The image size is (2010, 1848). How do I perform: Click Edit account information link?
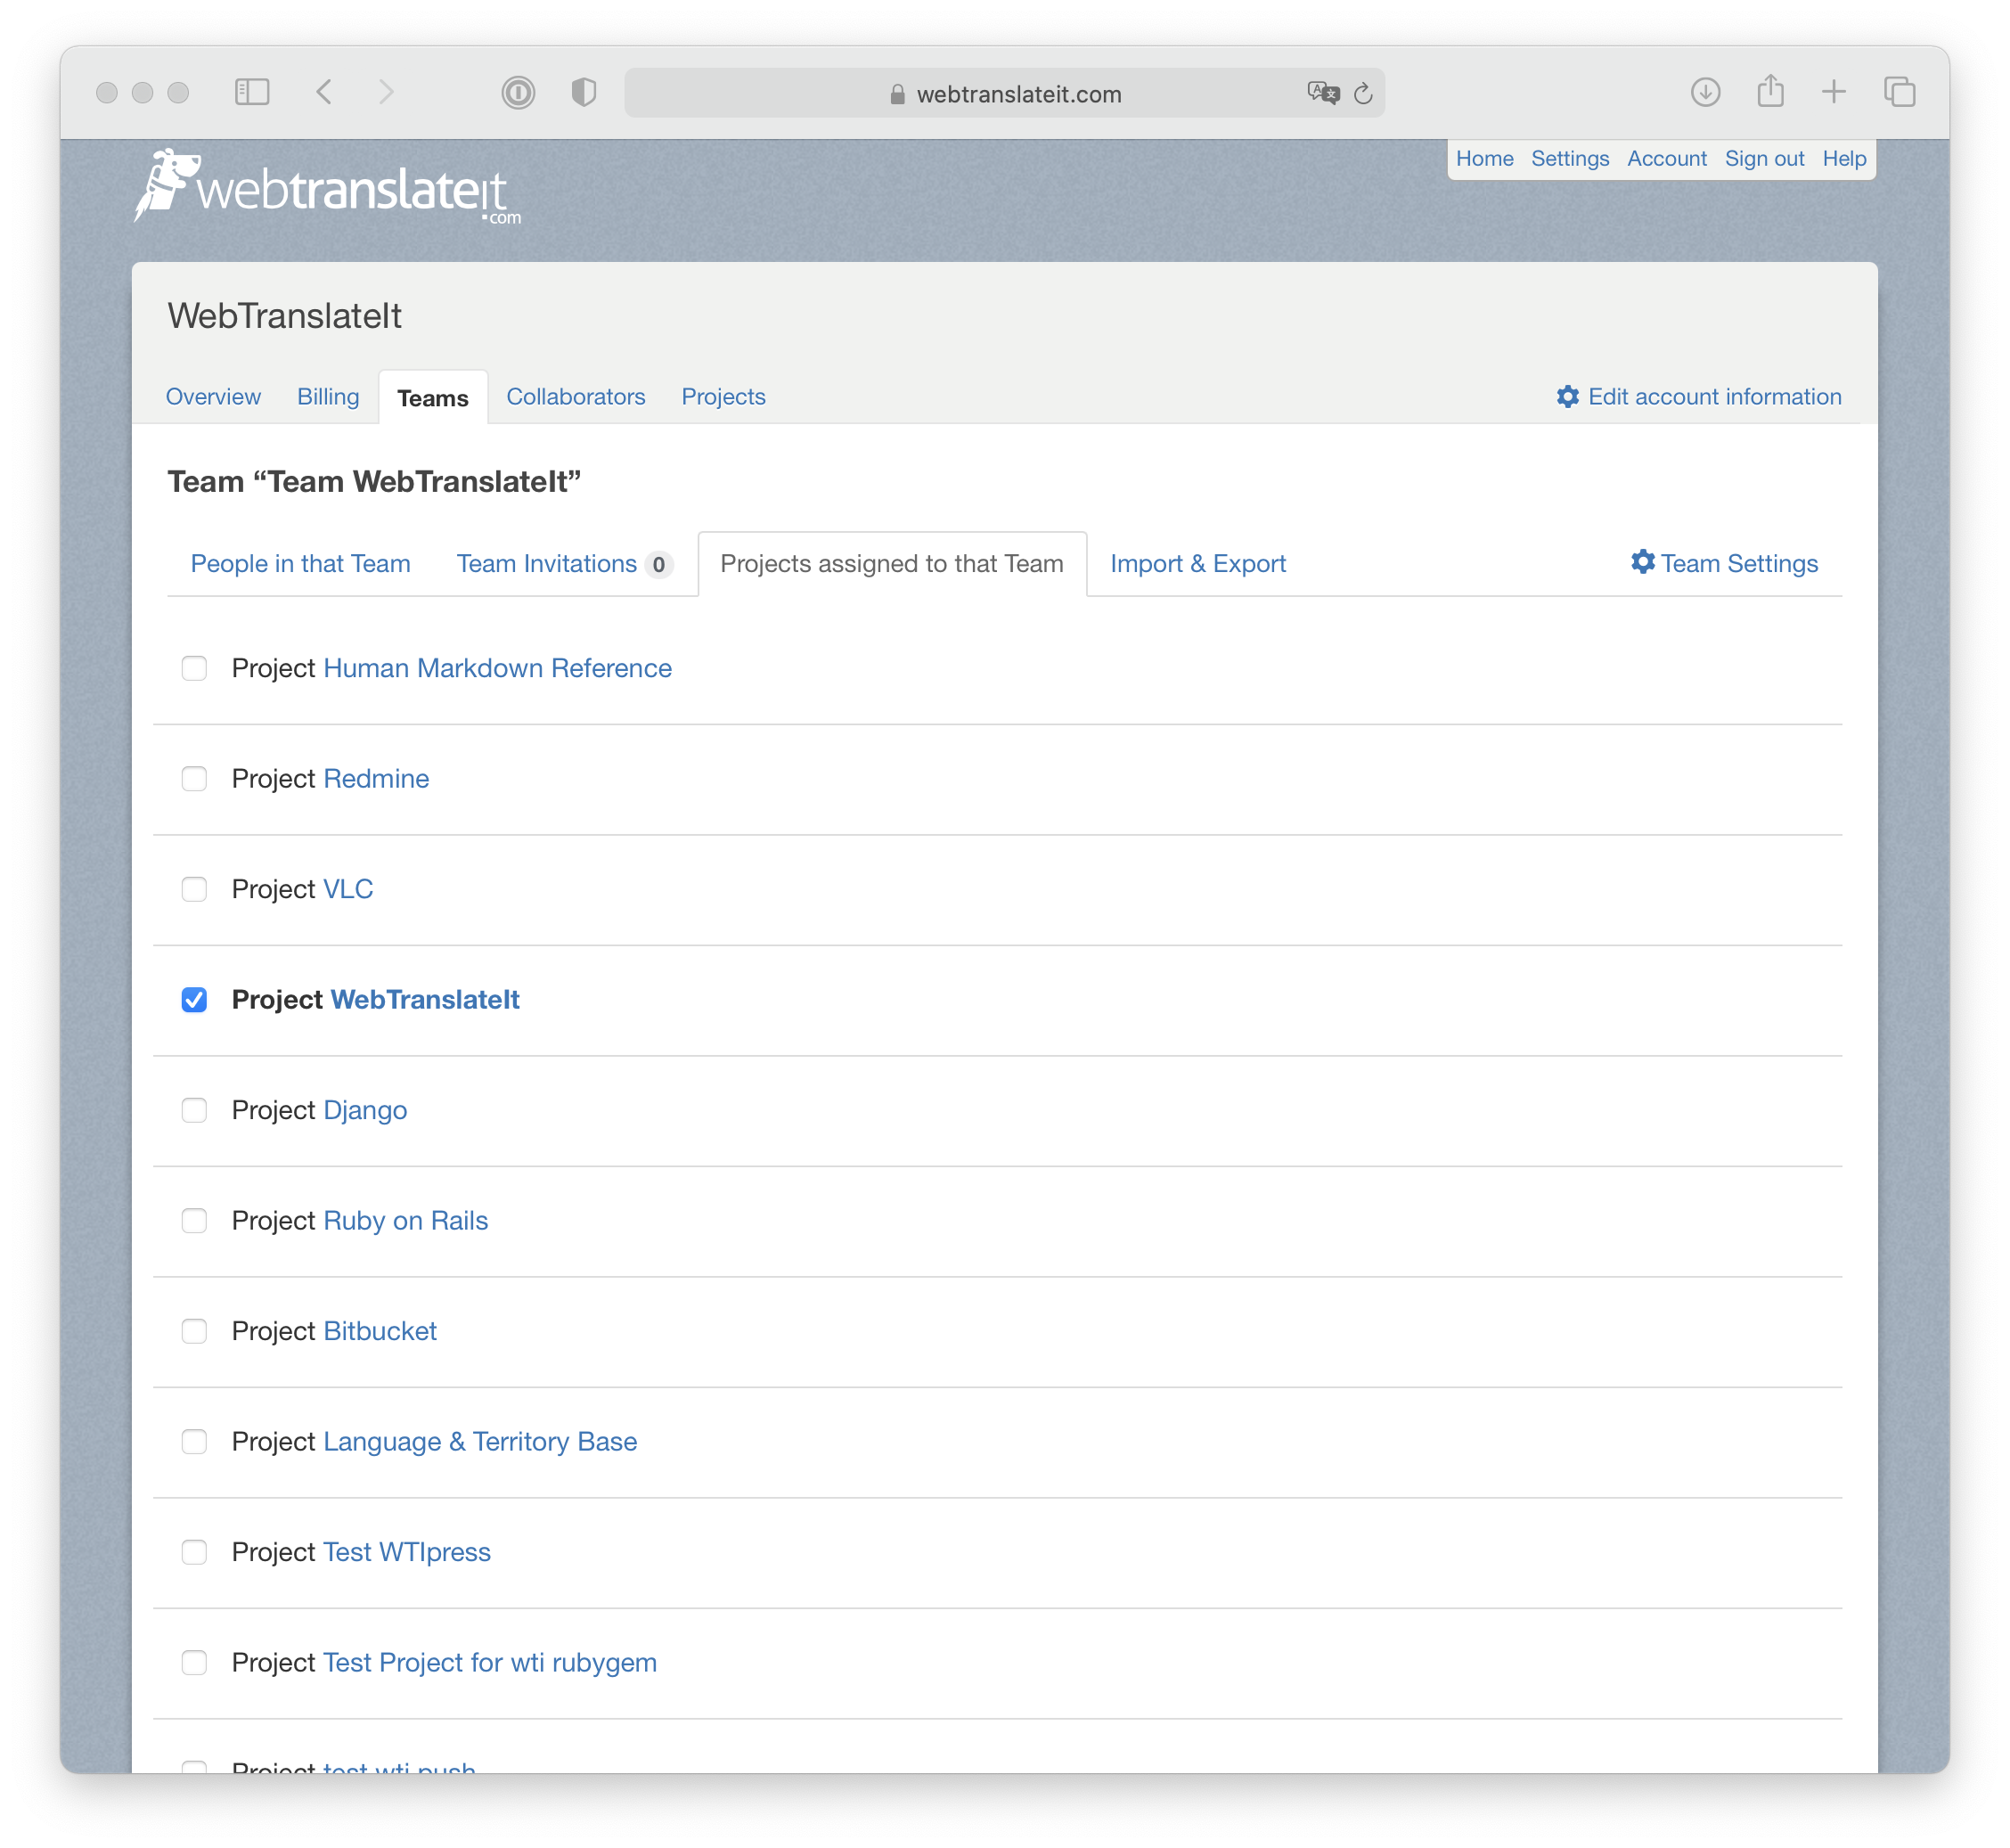(x=1714, y=397)
